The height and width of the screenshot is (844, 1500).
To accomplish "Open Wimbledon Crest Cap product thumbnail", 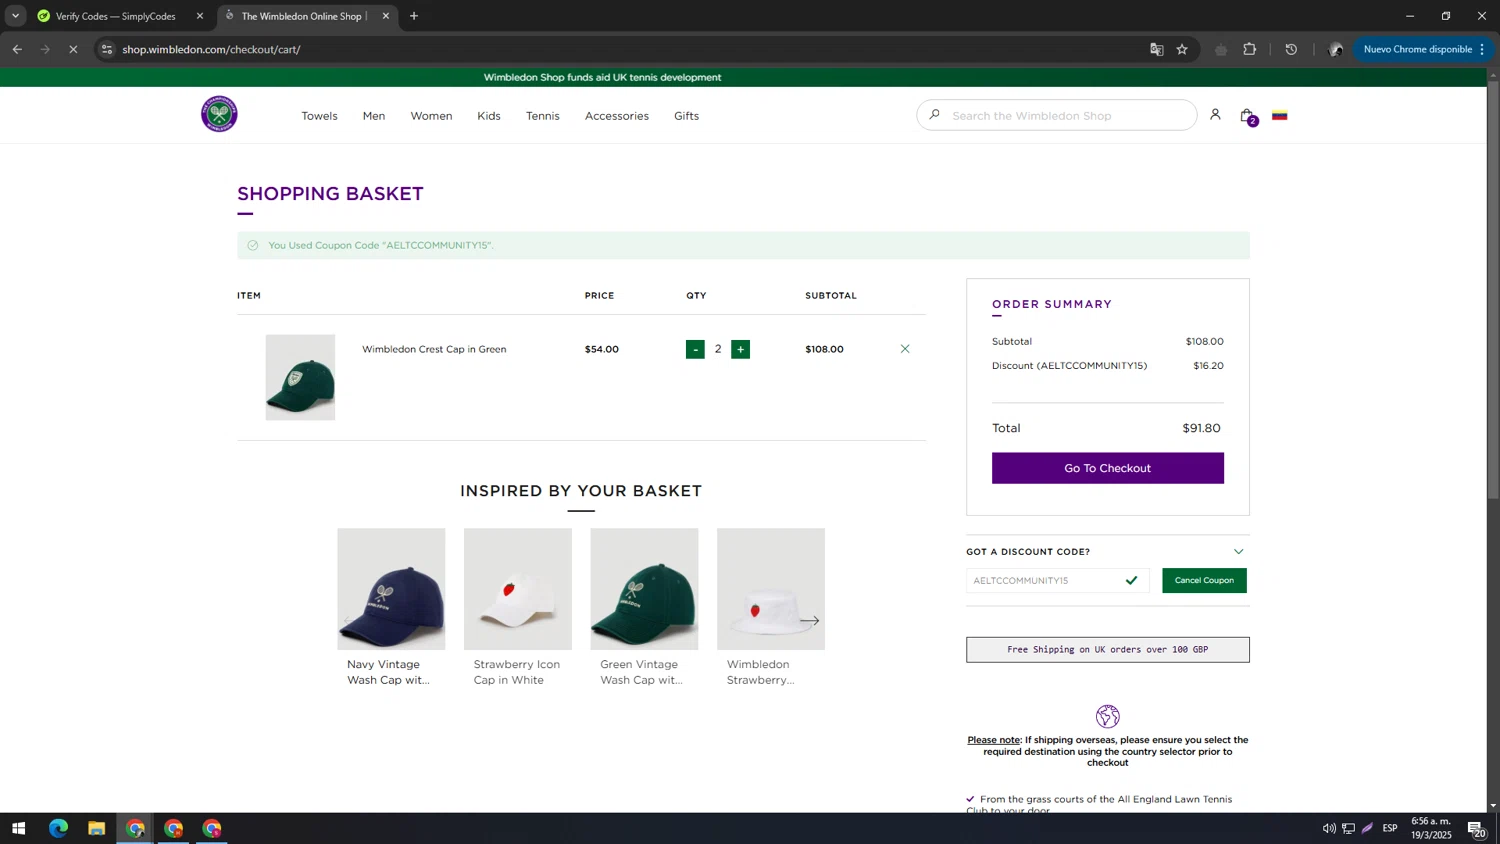I will point(300,377).
